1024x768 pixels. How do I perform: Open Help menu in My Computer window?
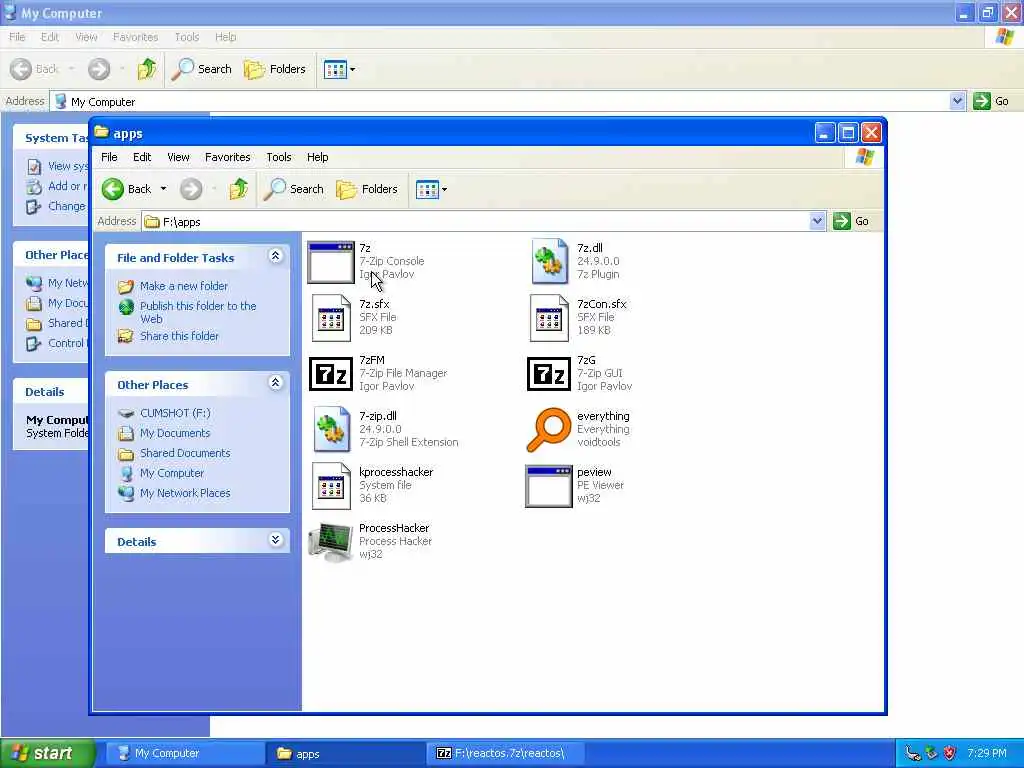coord(225,37)
